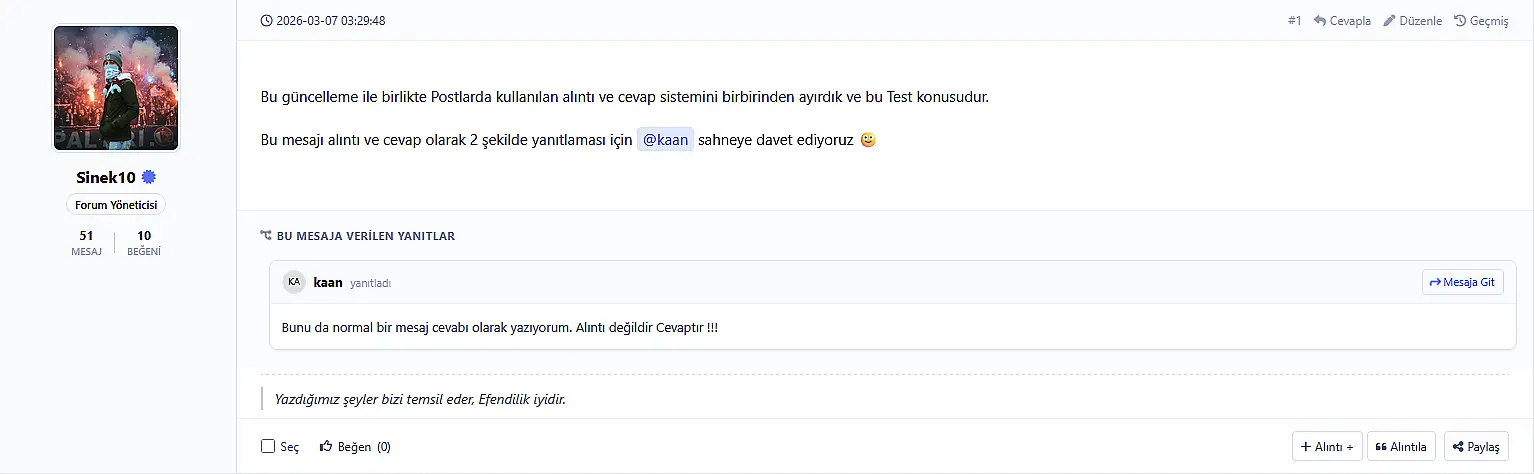Viewport: 1534px width, 474px height.
Task: Click Cevapla to reply to the post
Action: (x=1342, y=20)
